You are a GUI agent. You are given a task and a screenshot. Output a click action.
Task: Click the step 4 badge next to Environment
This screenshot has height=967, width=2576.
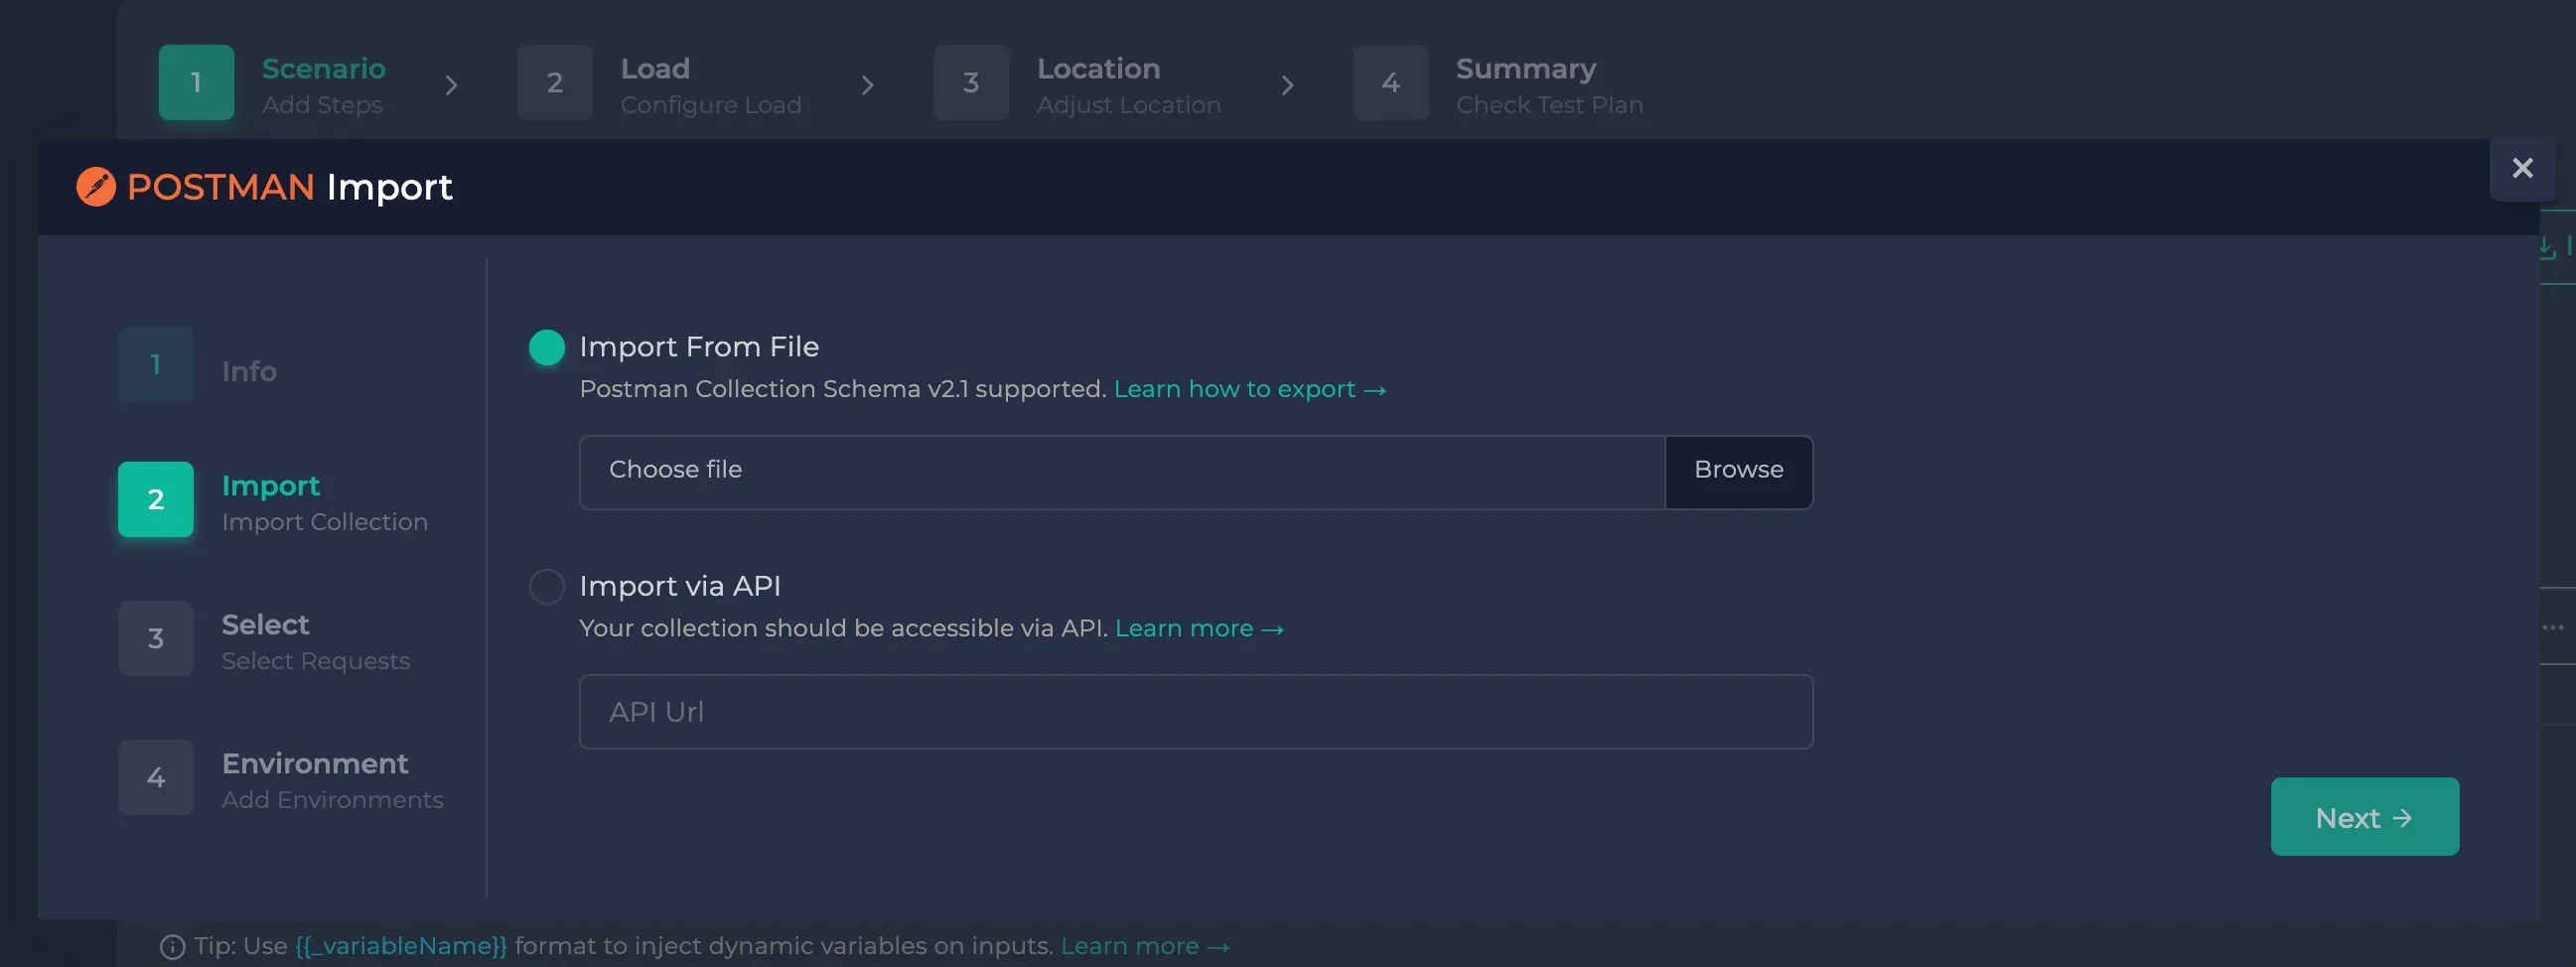pyautogui.click(x=155, y=777)
